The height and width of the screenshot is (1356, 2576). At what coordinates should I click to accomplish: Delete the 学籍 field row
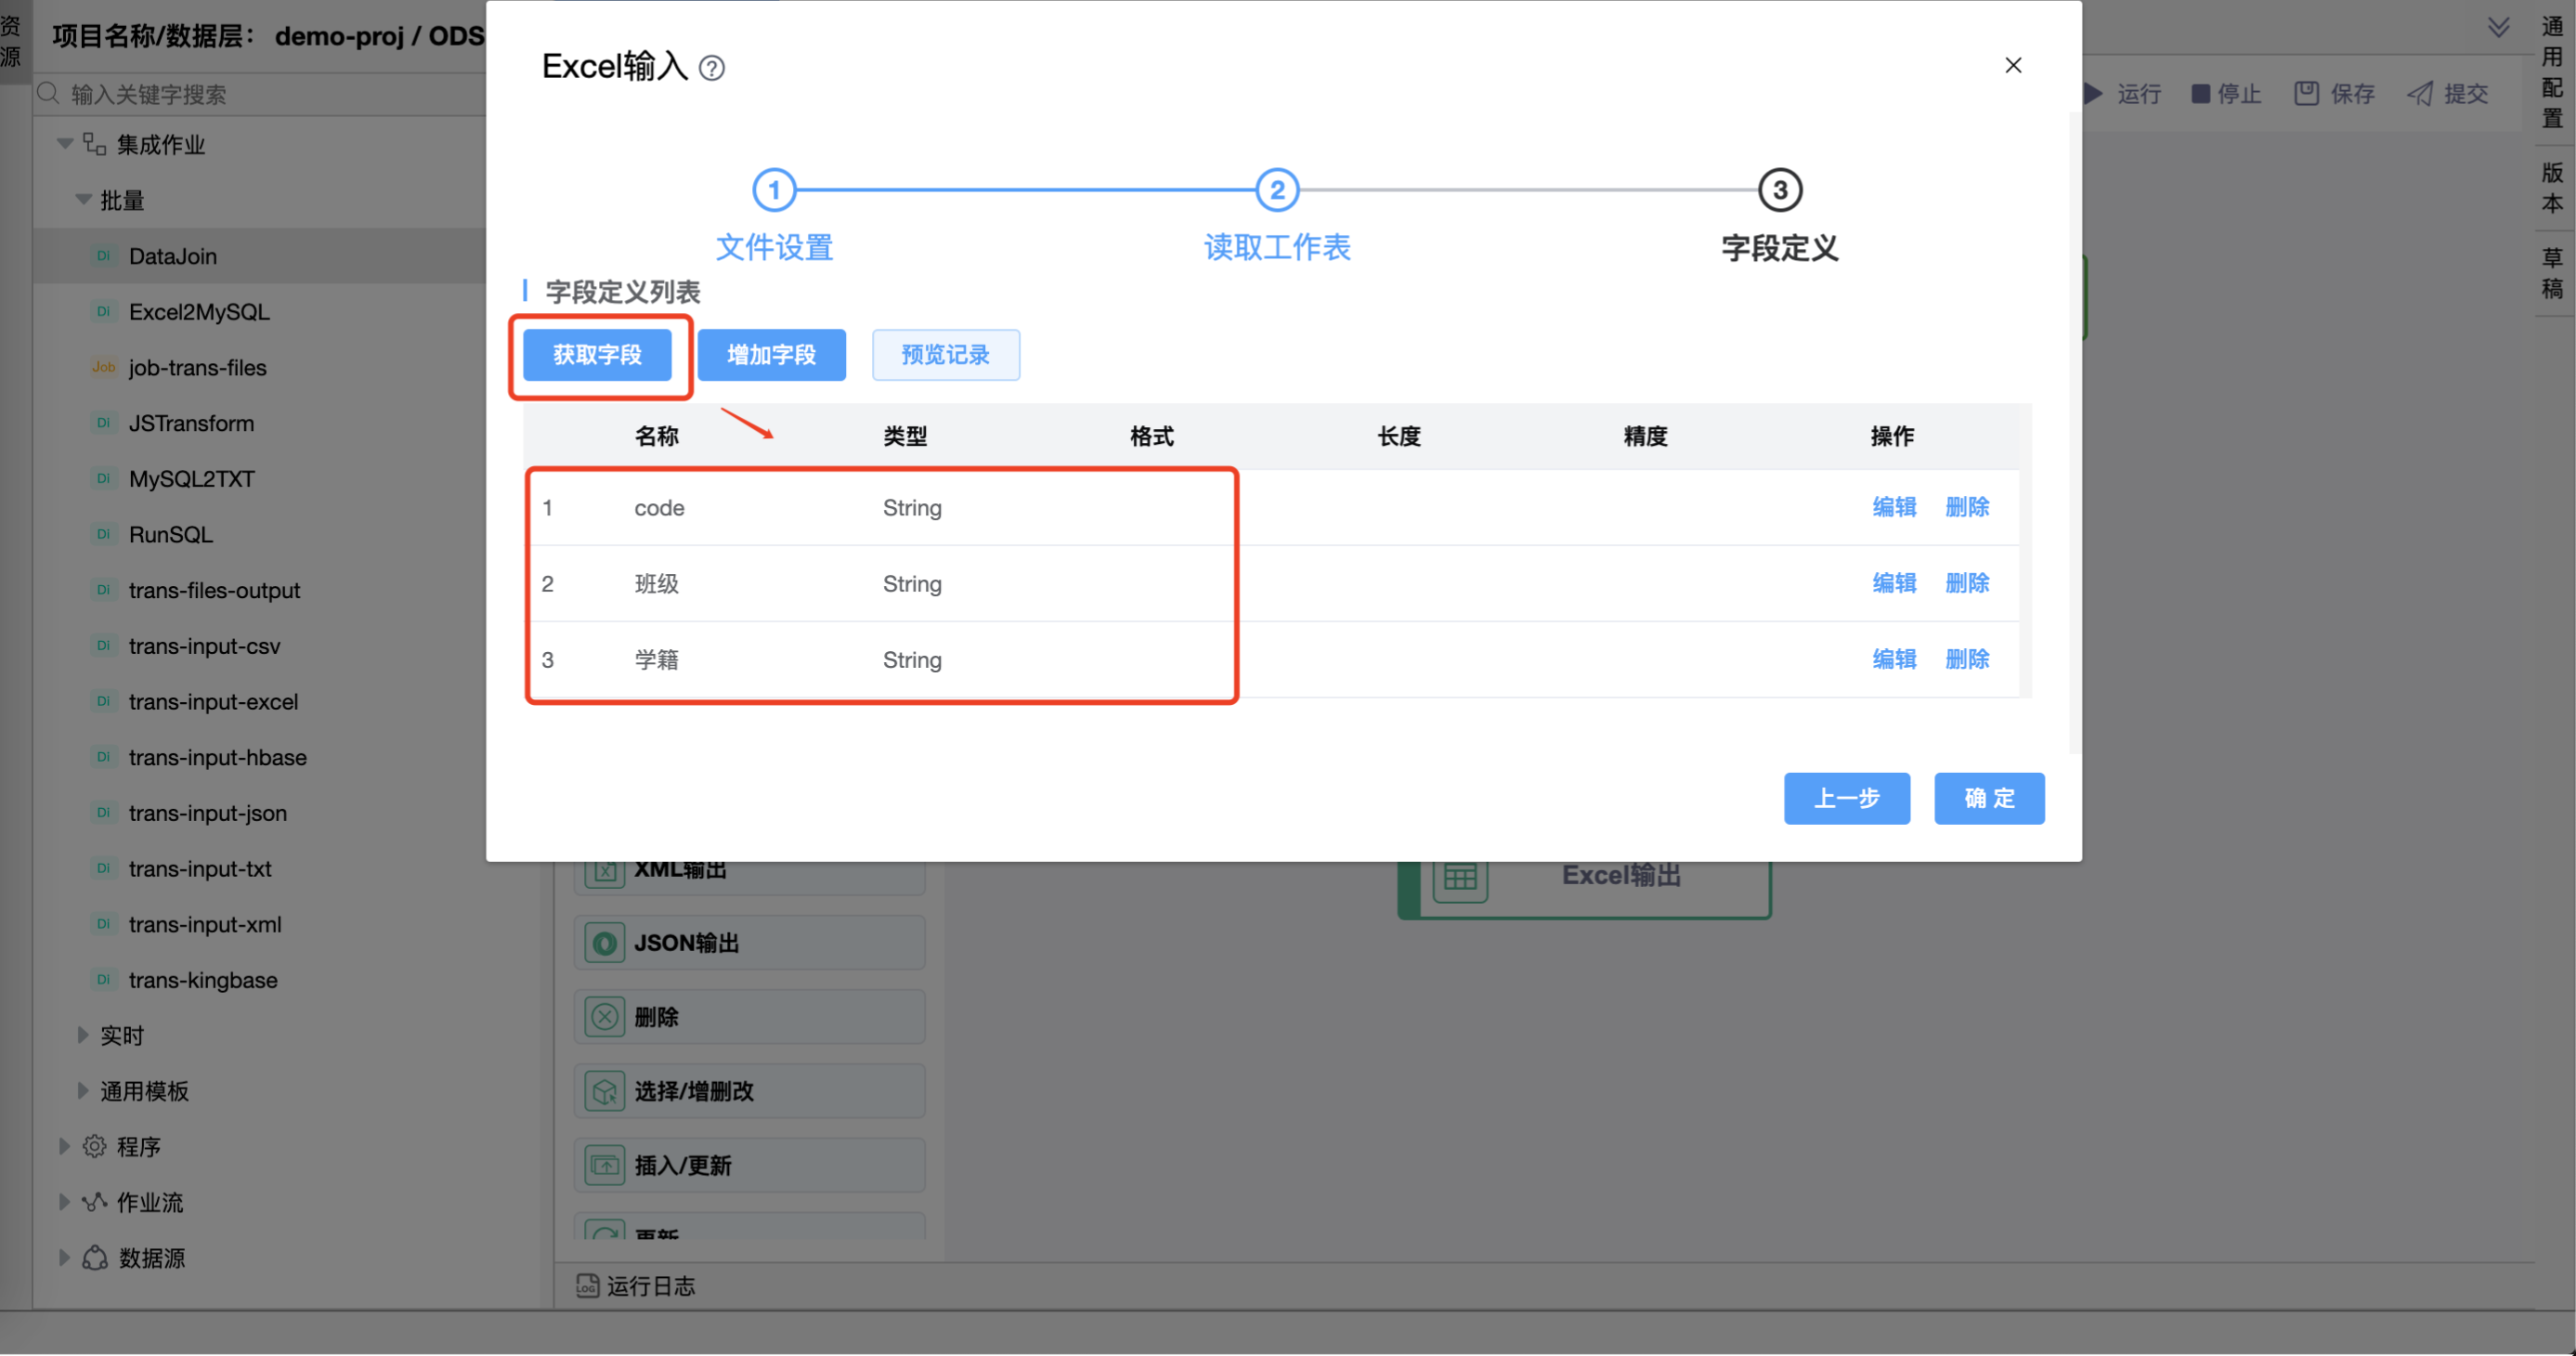(1966, 659)
